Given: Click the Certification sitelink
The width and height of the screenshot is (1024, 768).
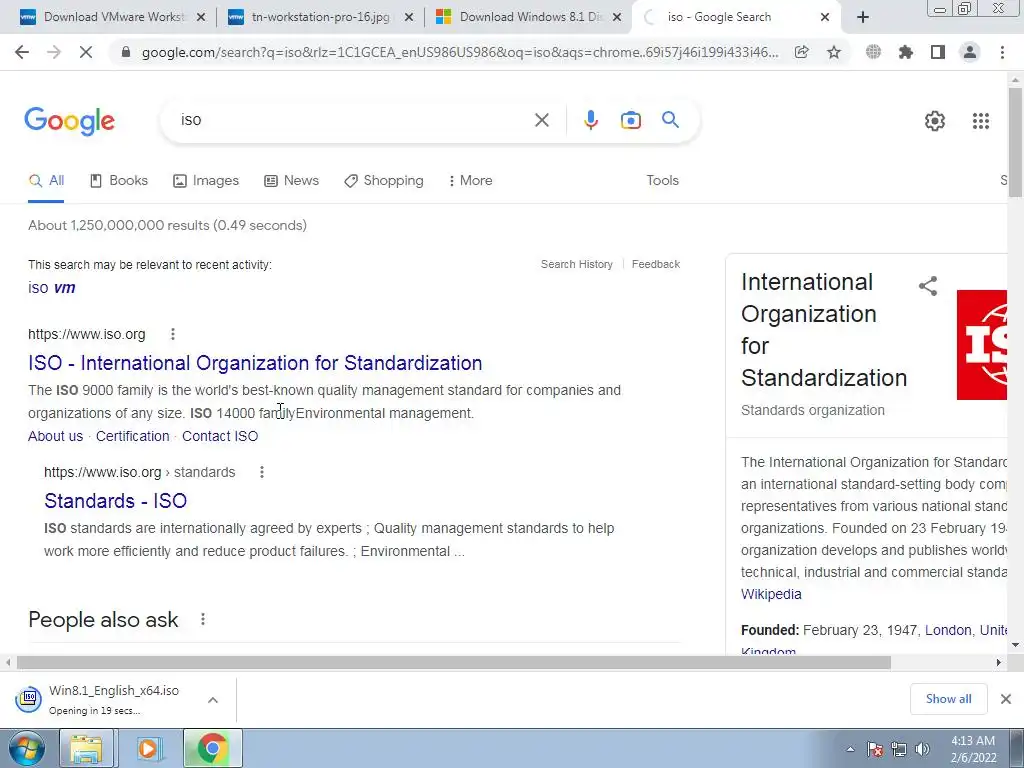Looking at the screenshot, I should click(133, 436).
